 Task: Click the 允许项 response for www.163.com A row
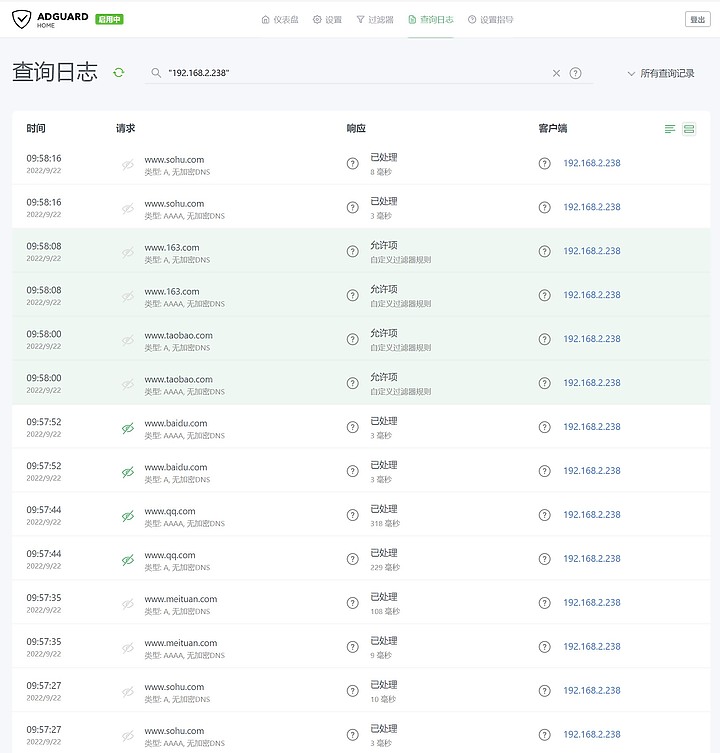point(384,245)
